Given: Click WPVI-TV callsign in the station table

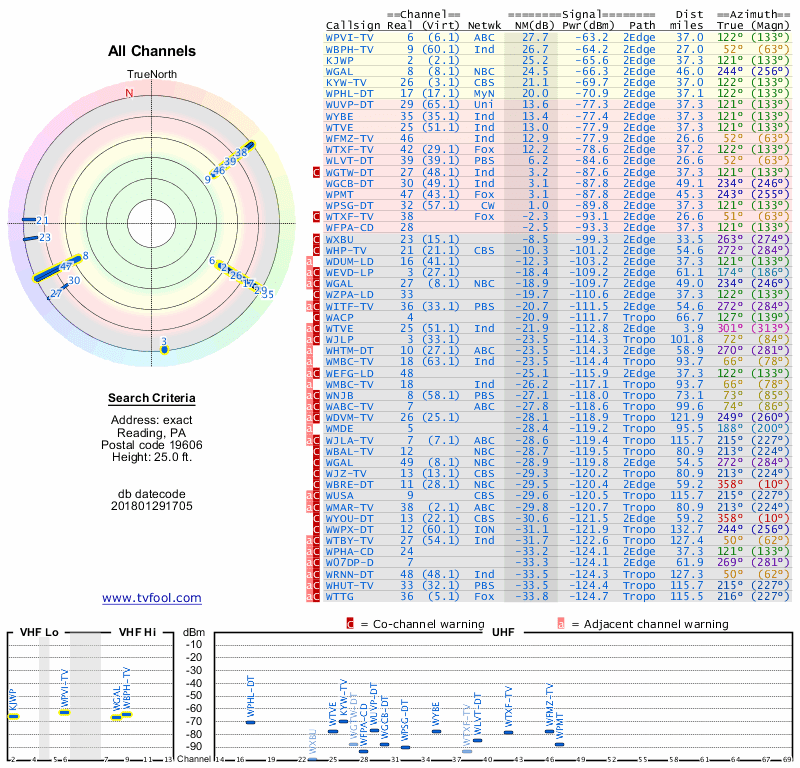Looking at the screenshot, I should click(x=349, y=38).
